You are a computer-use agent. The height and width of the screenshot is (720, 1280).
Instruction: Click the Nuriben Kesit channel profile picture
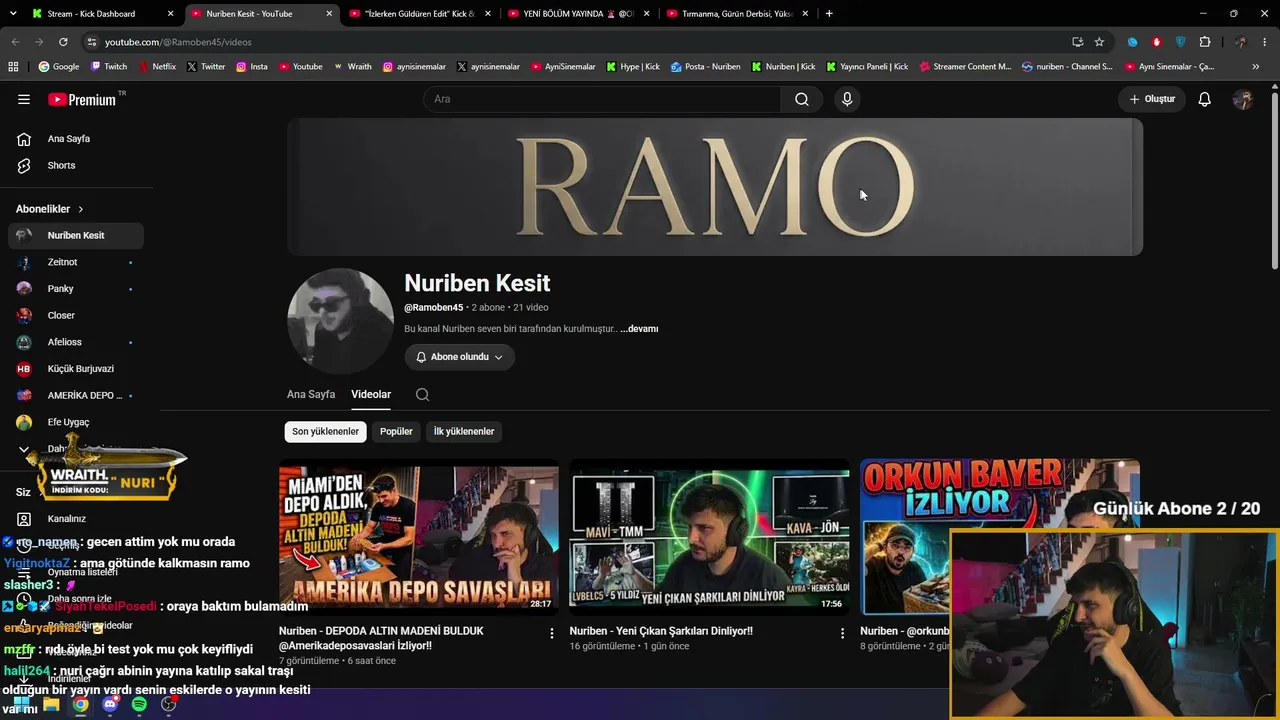(340, 321)
